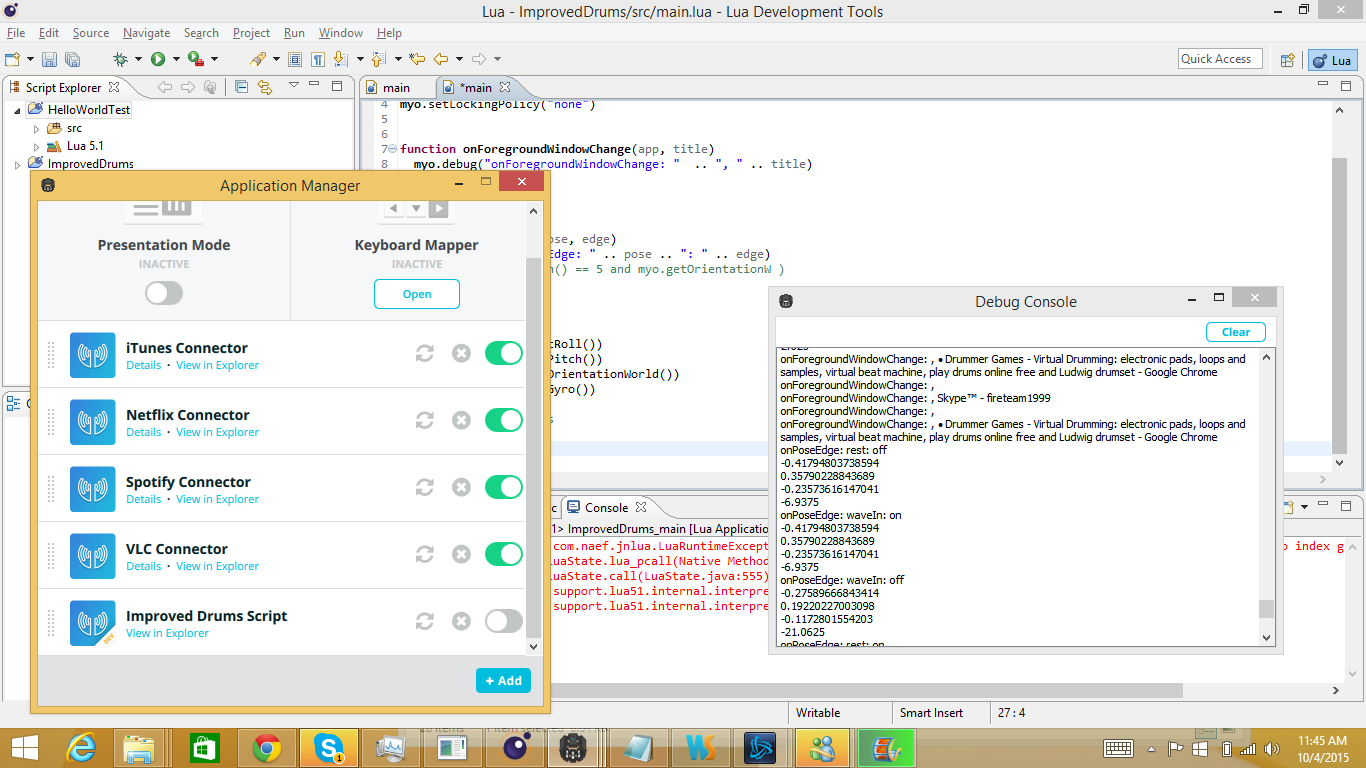Screen dimensions: 1366x768
Task: Disable the Spotify Connector toggle
Action: coord(503,487)
